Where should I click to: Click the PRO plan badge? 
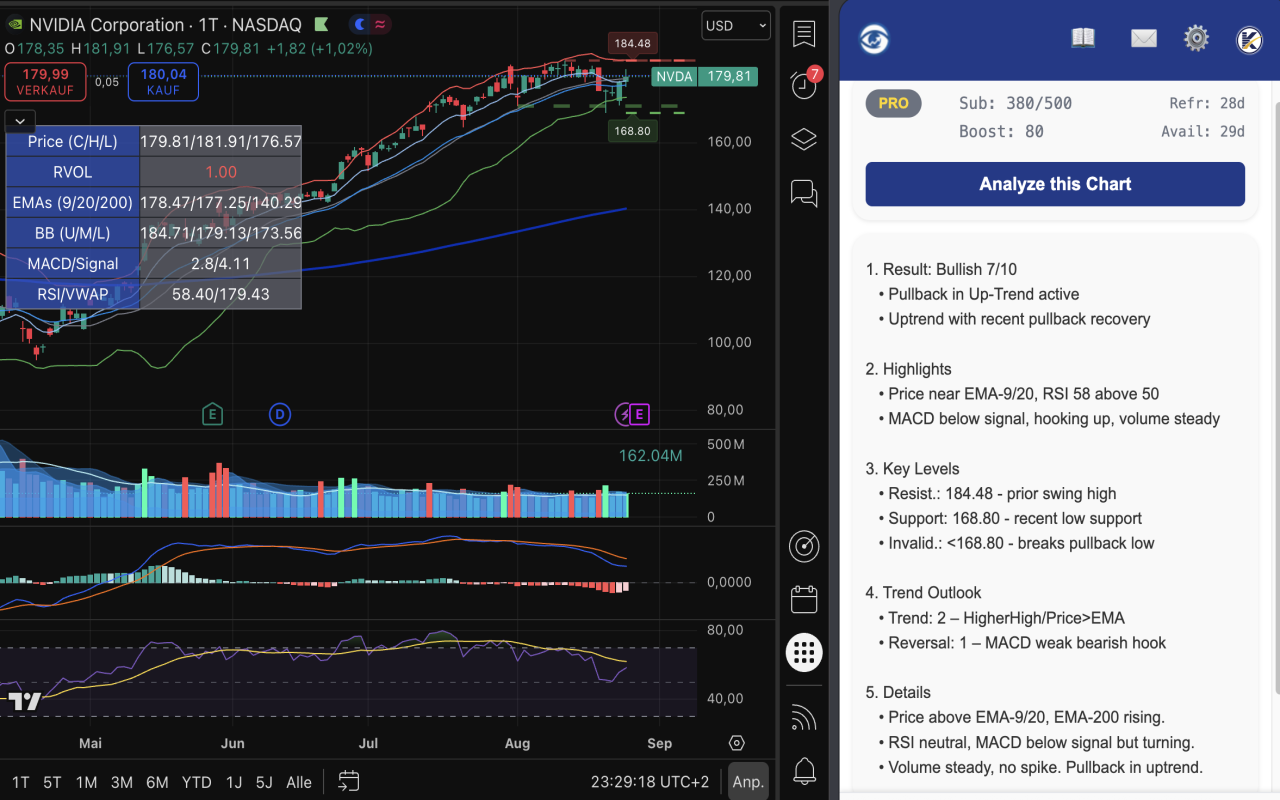pos(893,103)
